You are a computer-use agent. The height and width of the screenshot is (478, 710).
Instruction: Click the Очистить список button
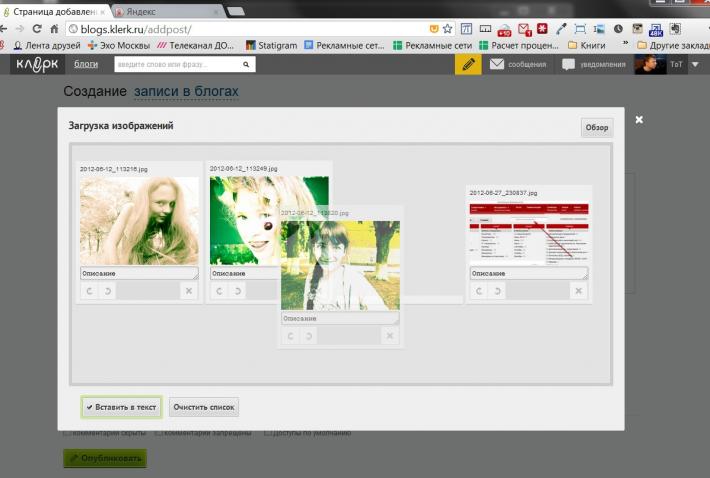(x=204, y=407)
